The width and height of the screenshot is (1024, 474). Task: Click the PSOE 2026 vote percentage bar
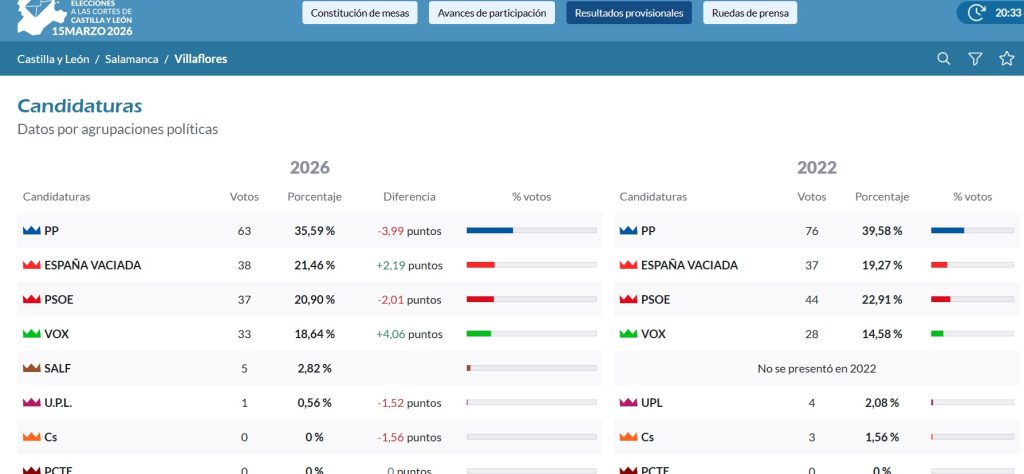(532, 299)
